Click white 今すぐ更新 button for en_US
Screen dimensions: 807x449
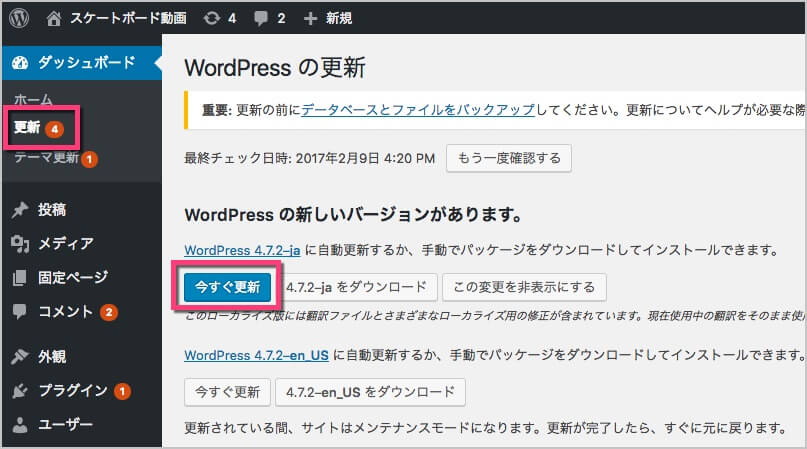point(227,392)
